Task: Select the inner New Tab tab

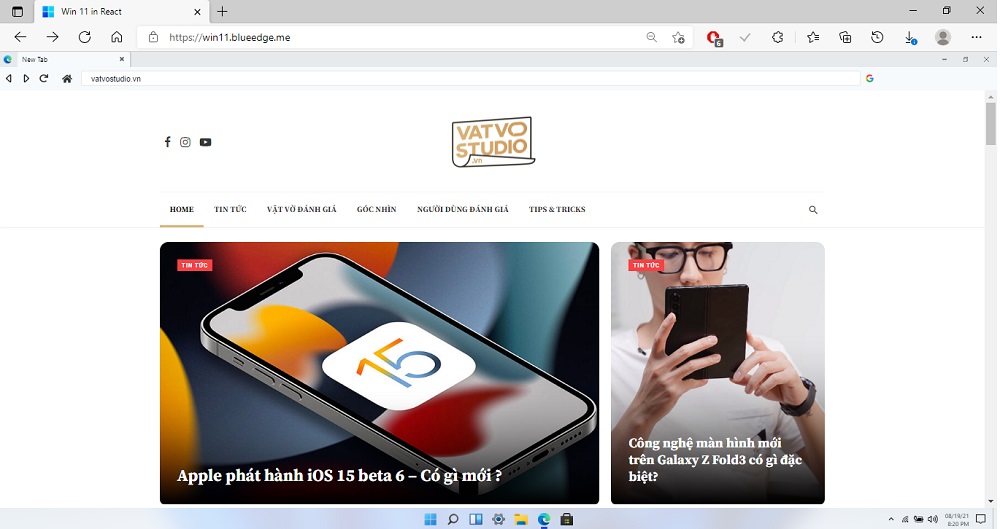Action: (x=64, y=59)
